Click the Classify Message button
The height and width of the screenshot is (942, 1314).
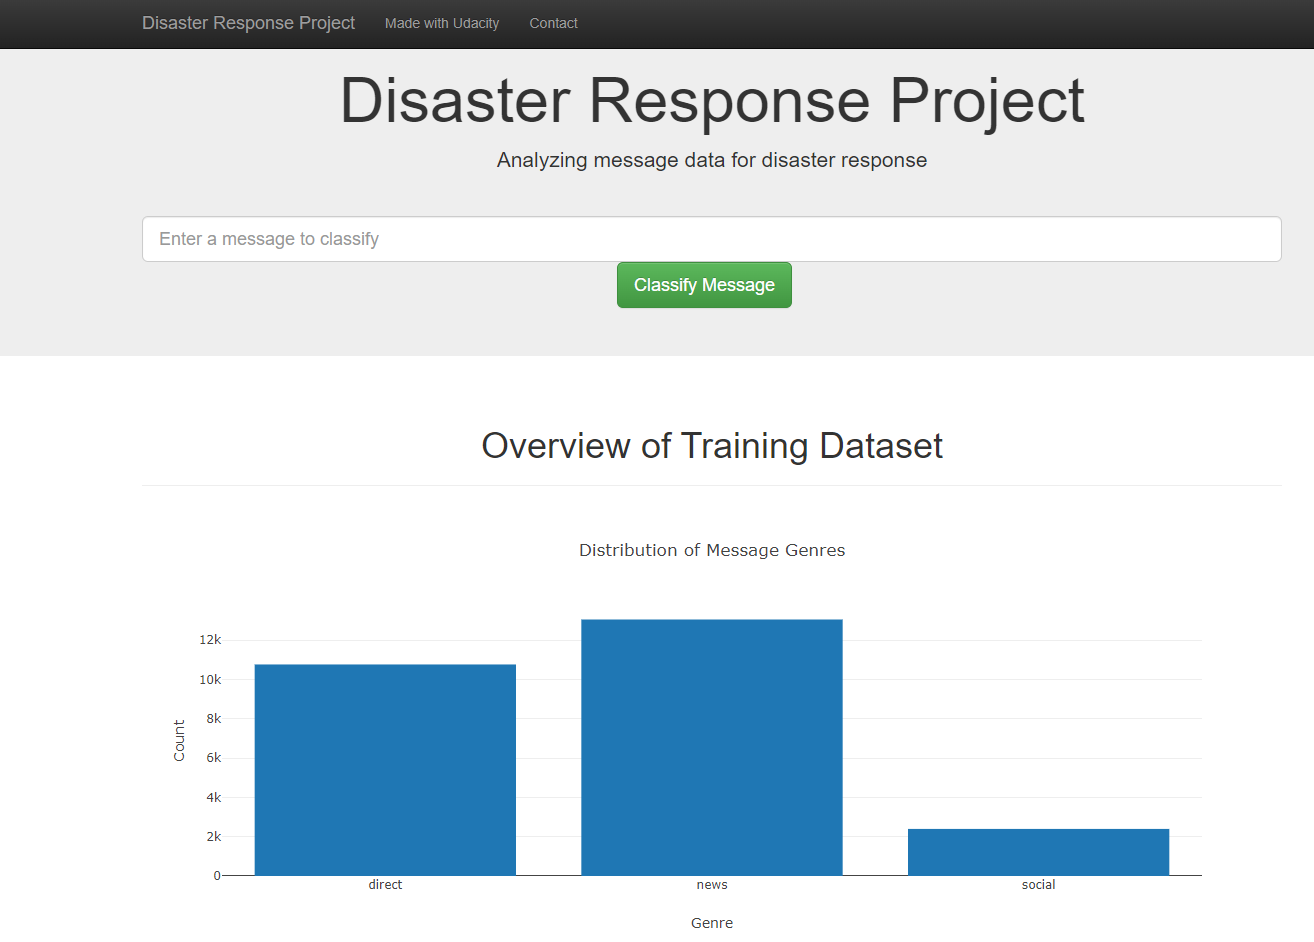tap(704, 284)
